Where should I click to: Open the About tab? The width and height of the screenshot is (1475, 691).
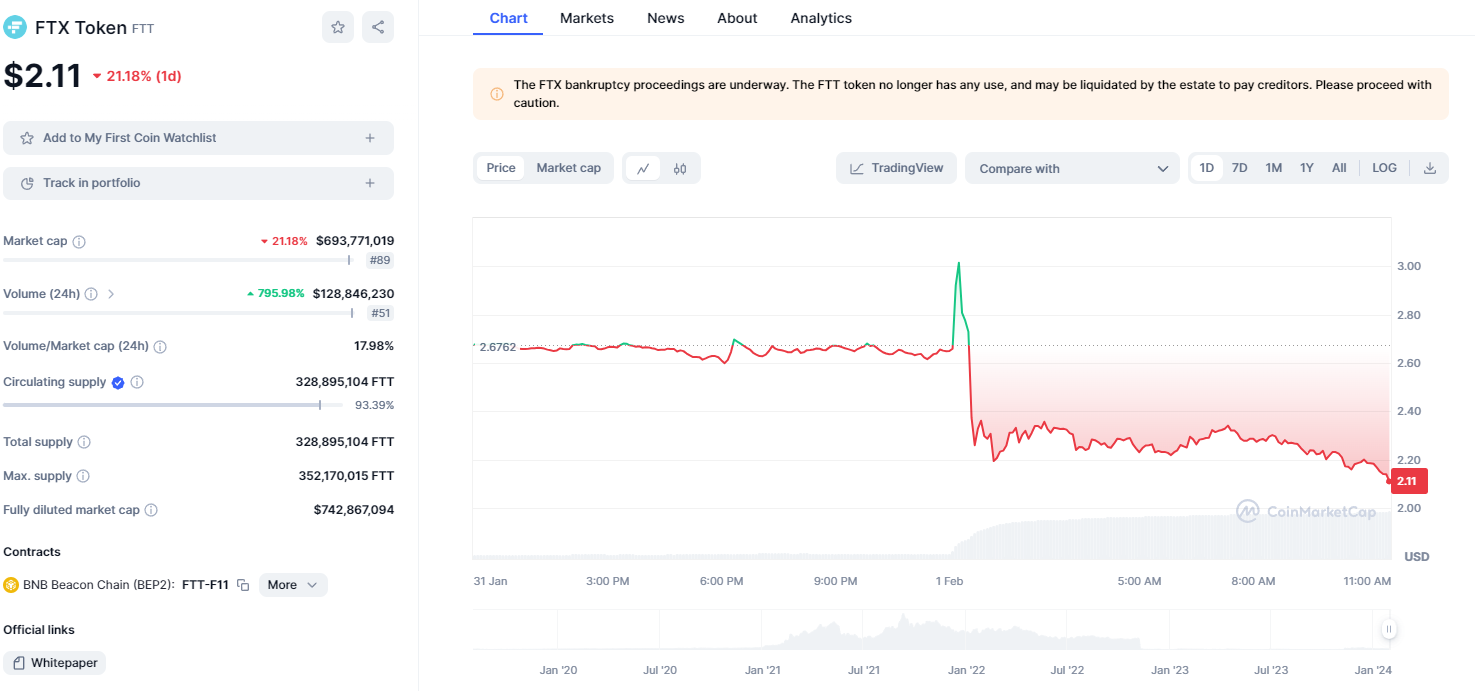tap(737, 18)
